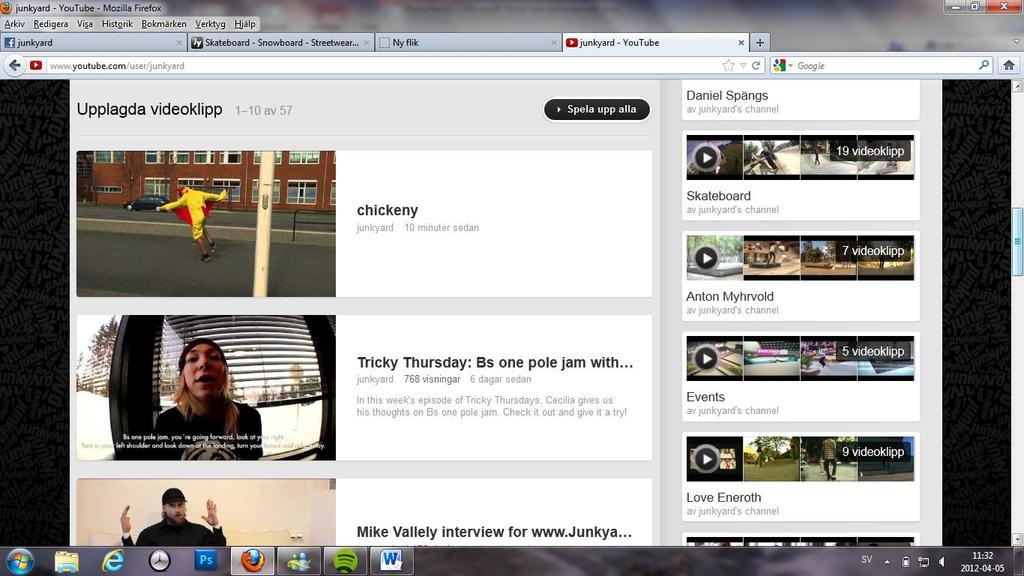Open the Anton Myhrvold playlist title link
This screenshot has width=1024, height=576.
pyautogui.click(x=729, y=296)
